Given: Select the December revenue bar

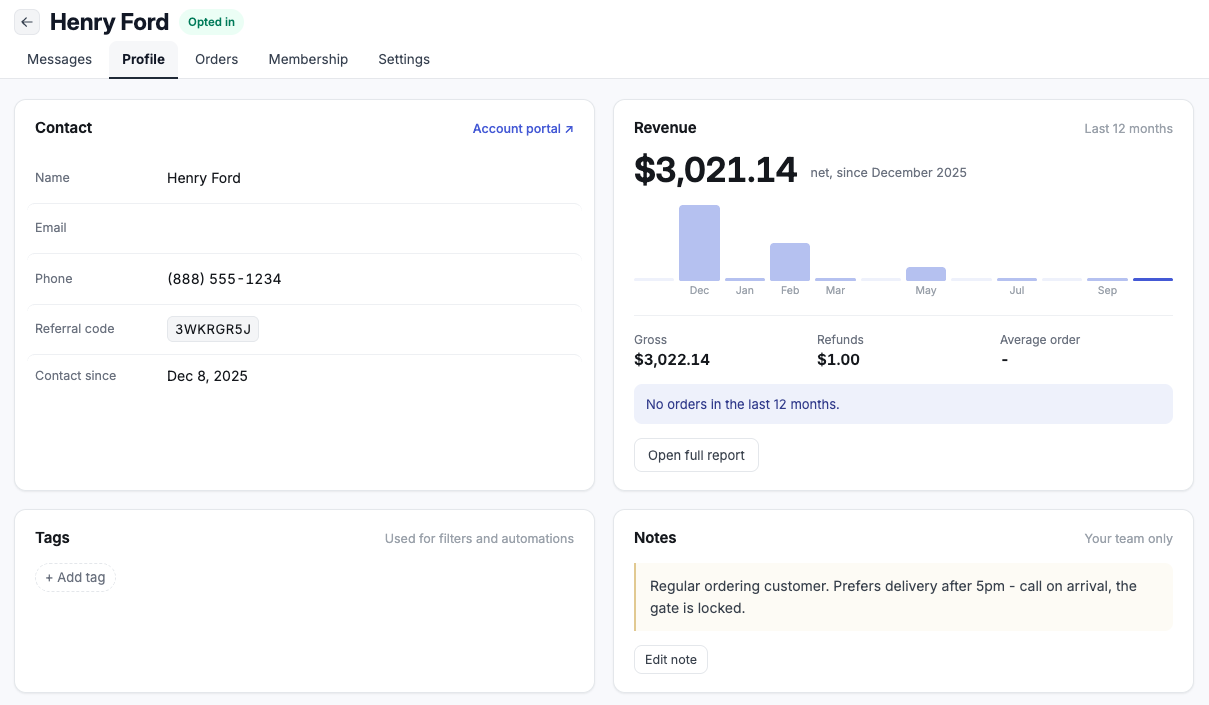Looking at the screenshot, I should point(699,243).
